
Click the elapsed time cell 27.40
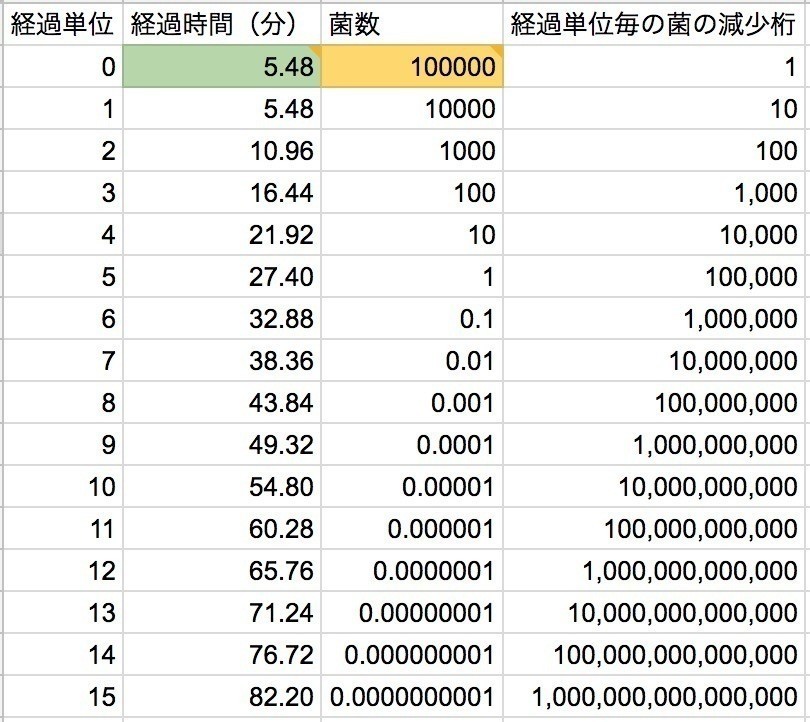pyautogui.click(x=222, y=277)
